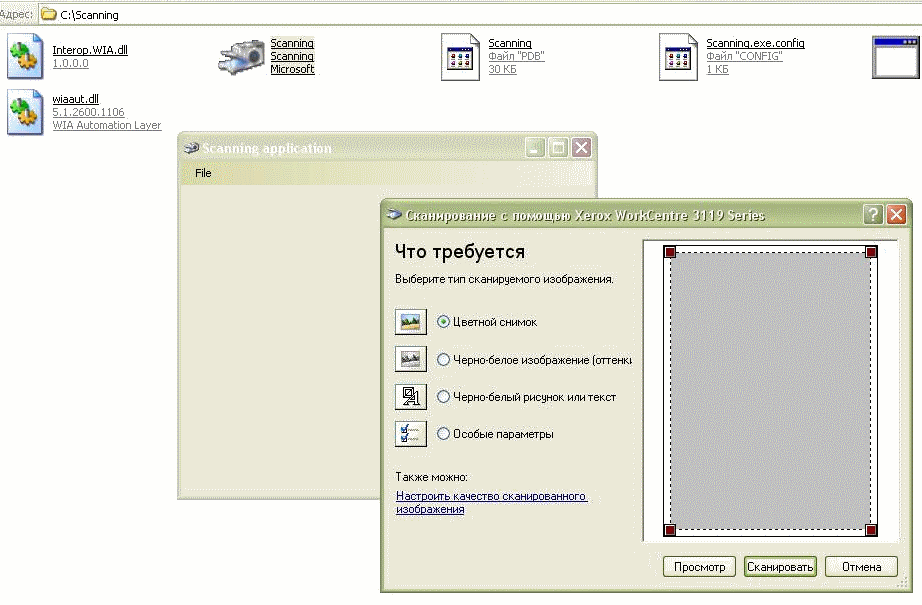Click the Microsoft label under Scanning application
The height and width of the screenshot is (605, 922).
pyautogui.click(x=292, y=69)
